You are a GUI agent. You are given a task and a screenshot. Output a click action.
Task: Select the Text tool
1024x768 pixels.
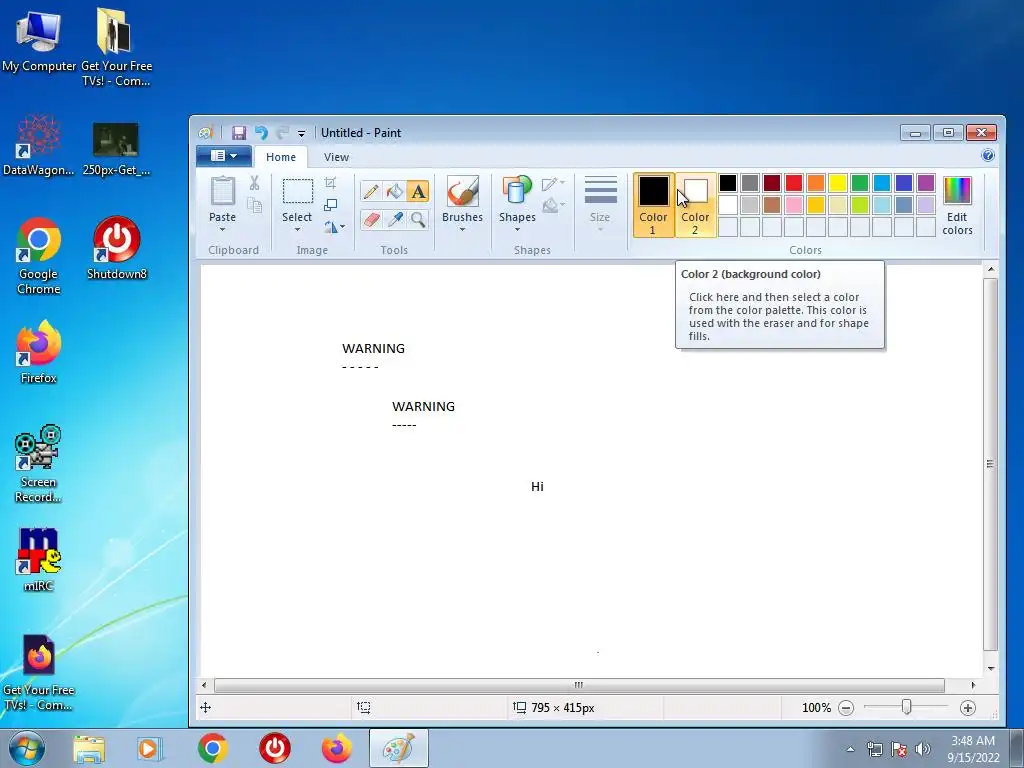418,191
